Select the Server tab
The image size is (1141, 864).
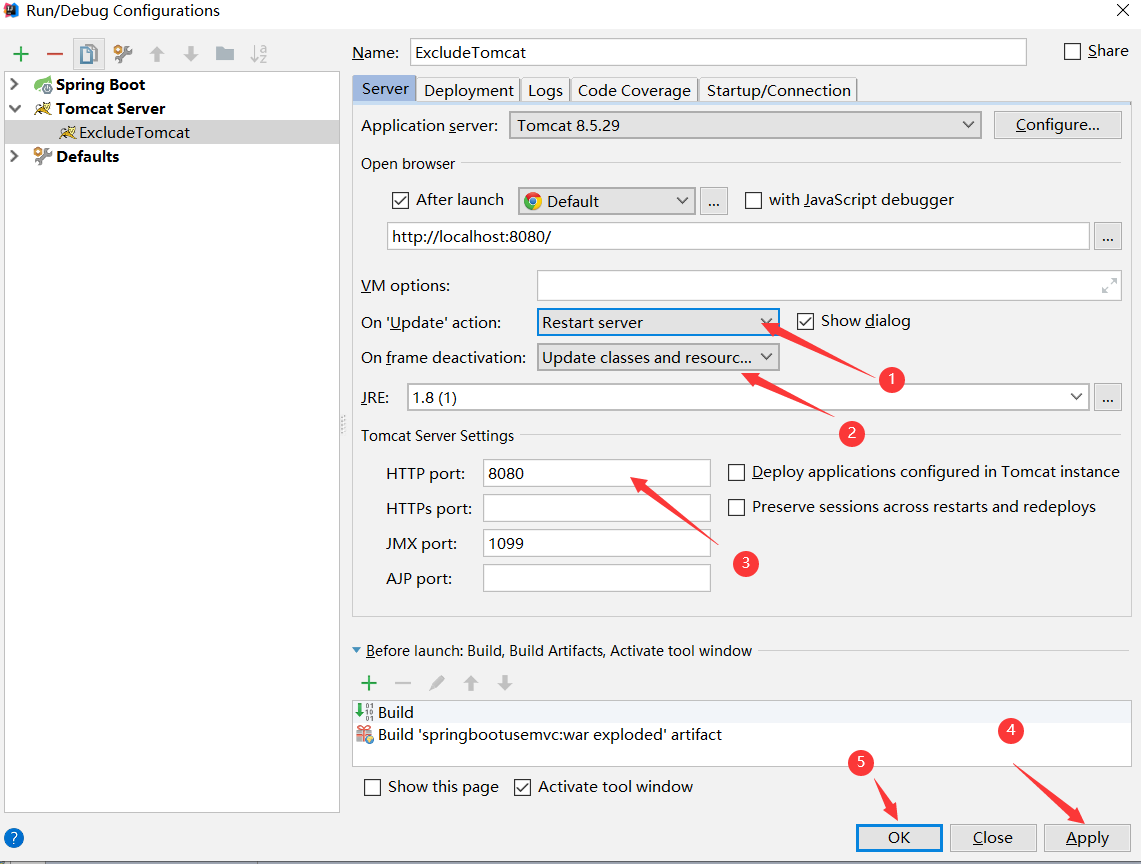pyautogui.click(x=385, y=89)
